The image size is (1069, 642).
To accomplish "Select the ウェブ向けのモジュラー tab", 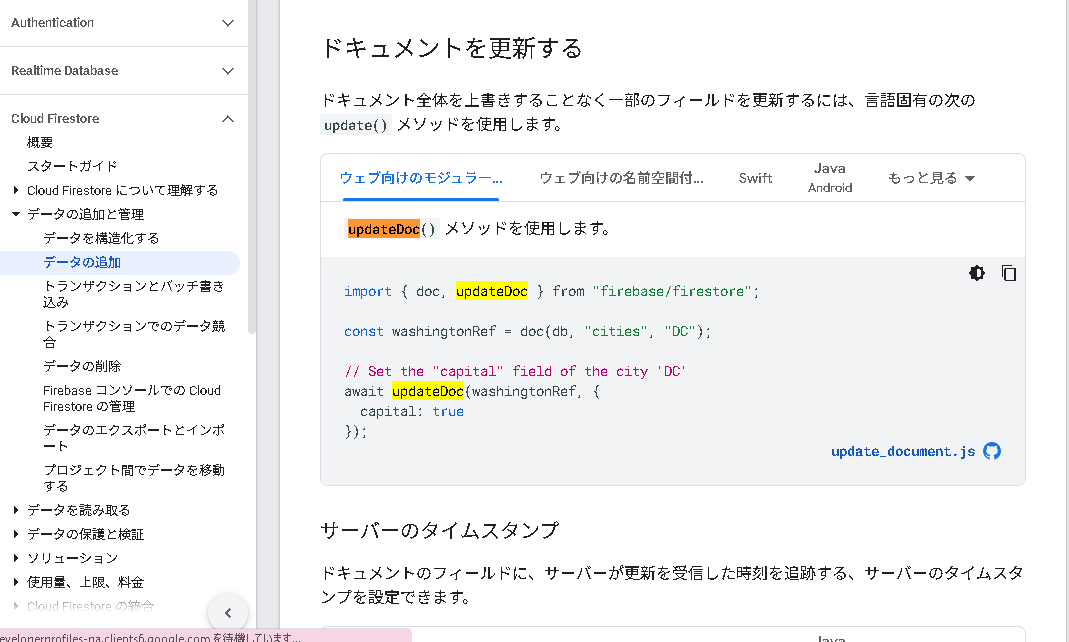I will click(x=421, y=178).
